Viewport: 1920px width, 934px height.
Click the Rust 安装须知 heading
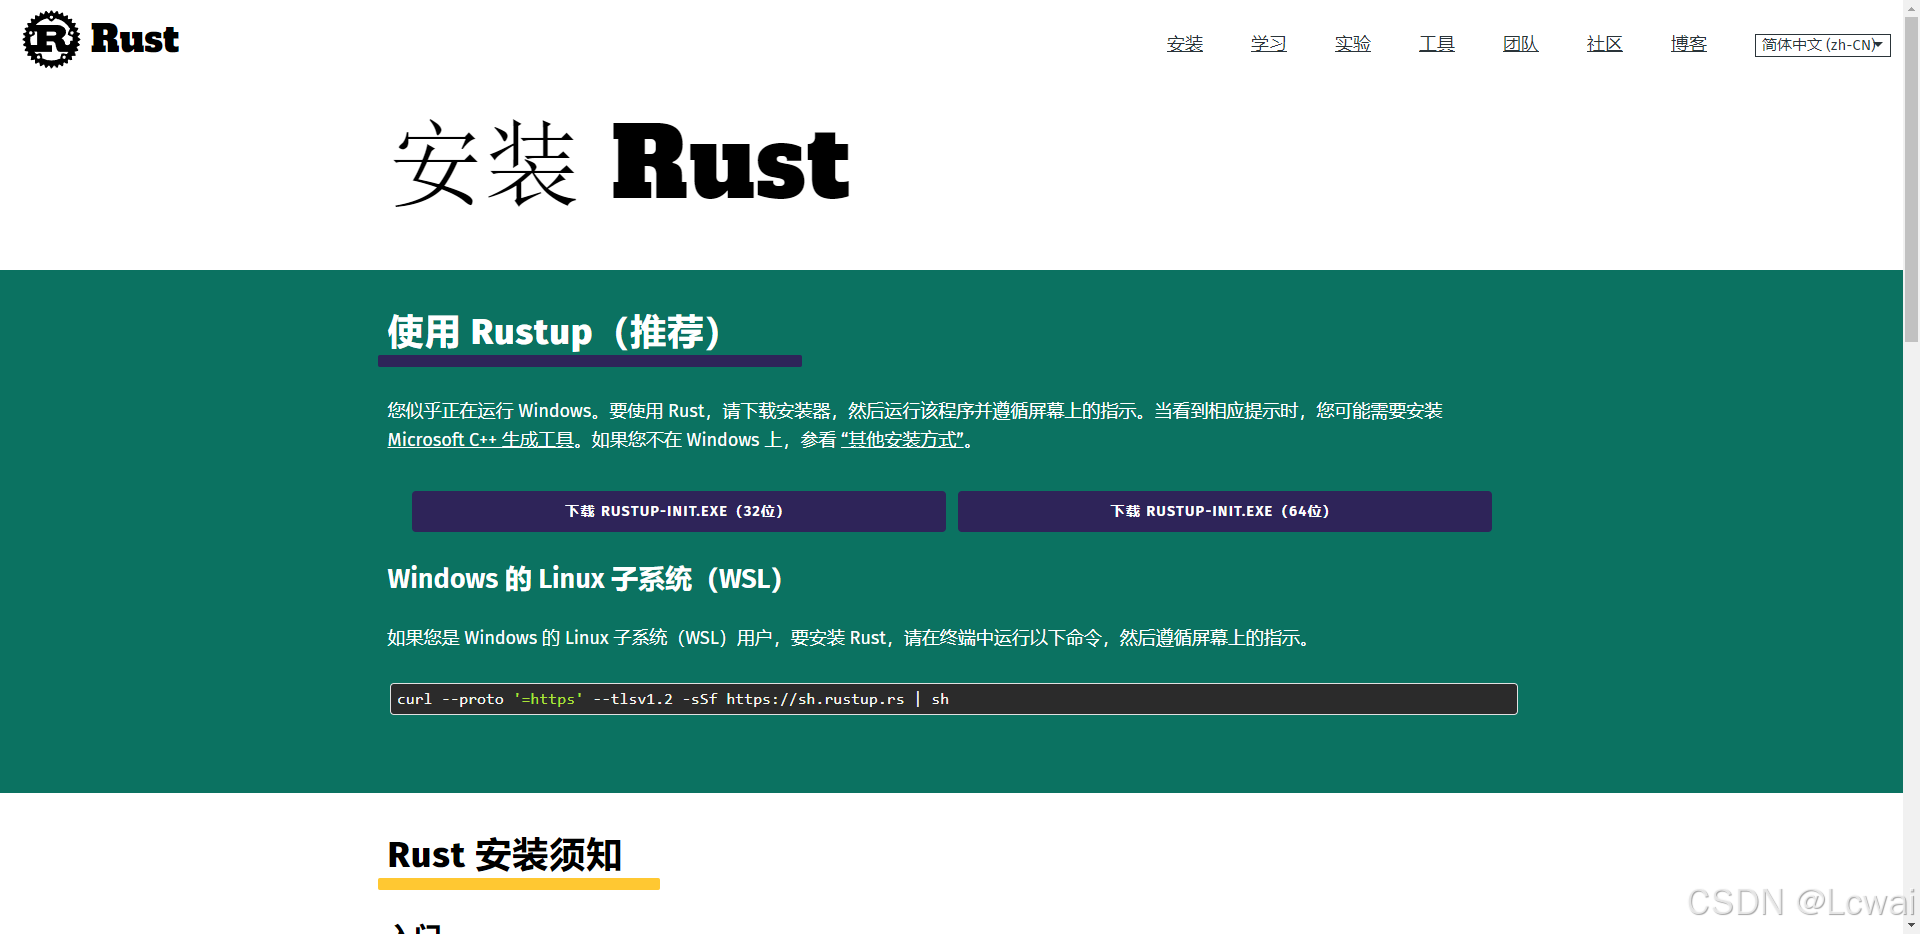(x=504, y=855)
